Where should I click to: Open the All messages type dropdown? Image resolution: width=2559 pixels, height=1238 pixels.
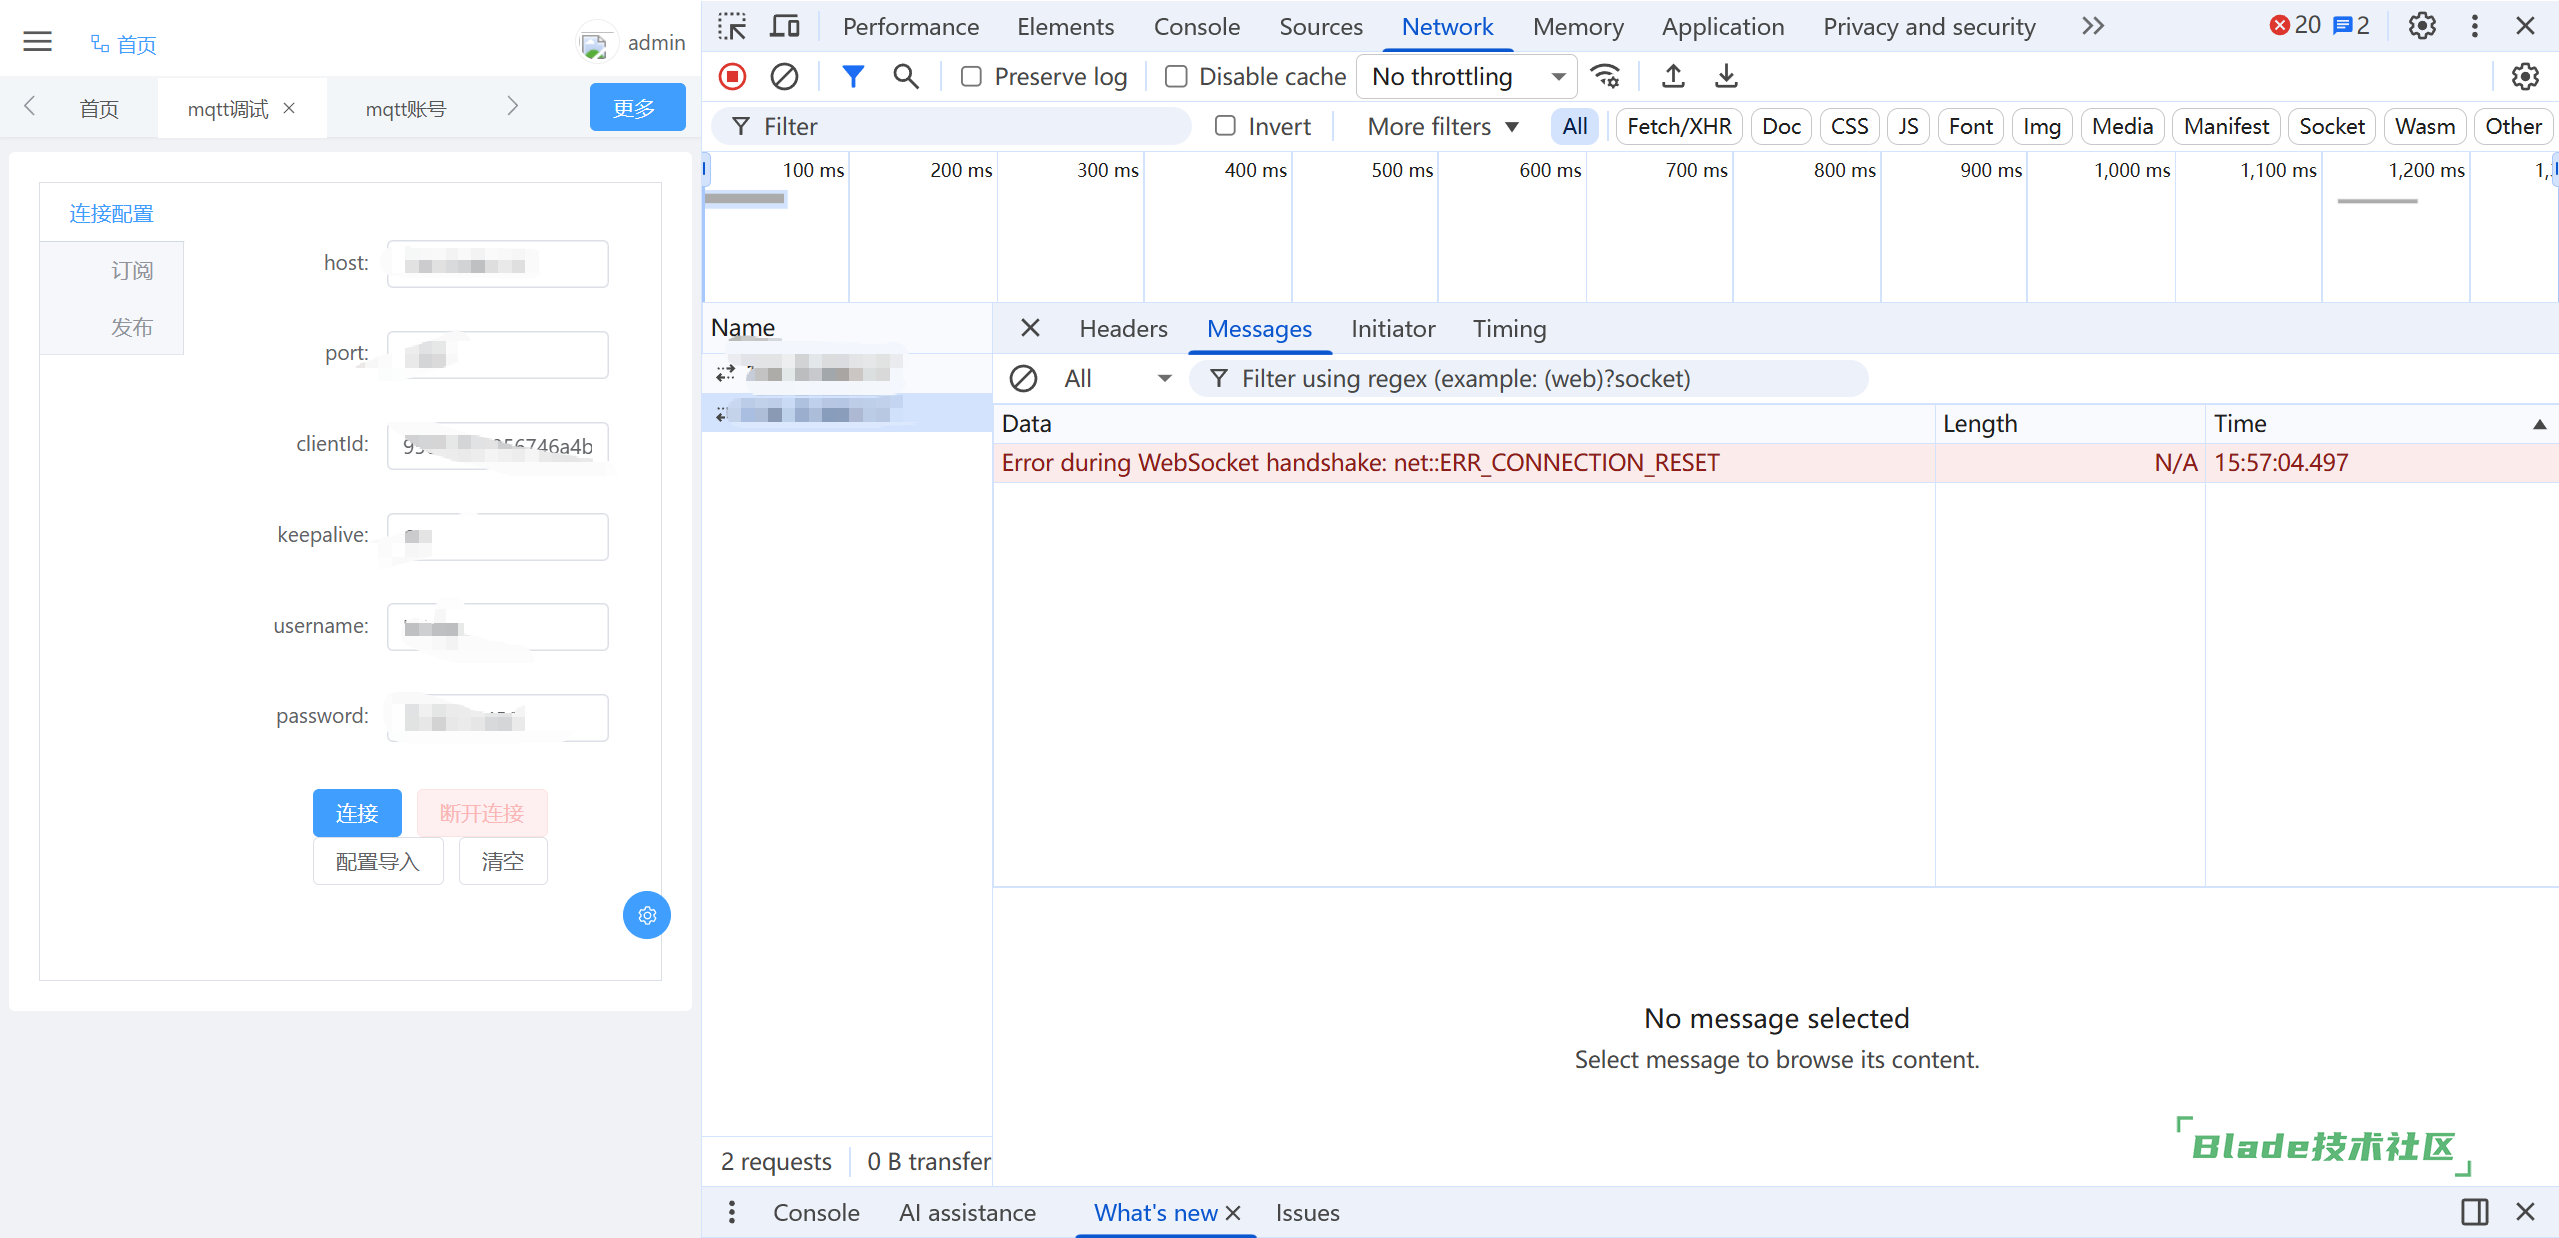pos(1116,379)
